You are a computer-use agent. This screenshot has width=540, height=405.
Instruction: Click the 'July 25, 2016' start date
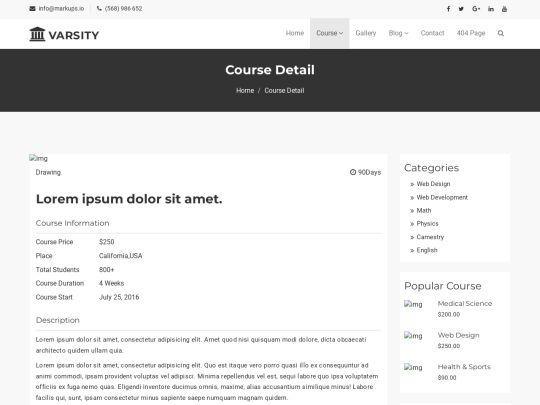click(x=119, y=297)
